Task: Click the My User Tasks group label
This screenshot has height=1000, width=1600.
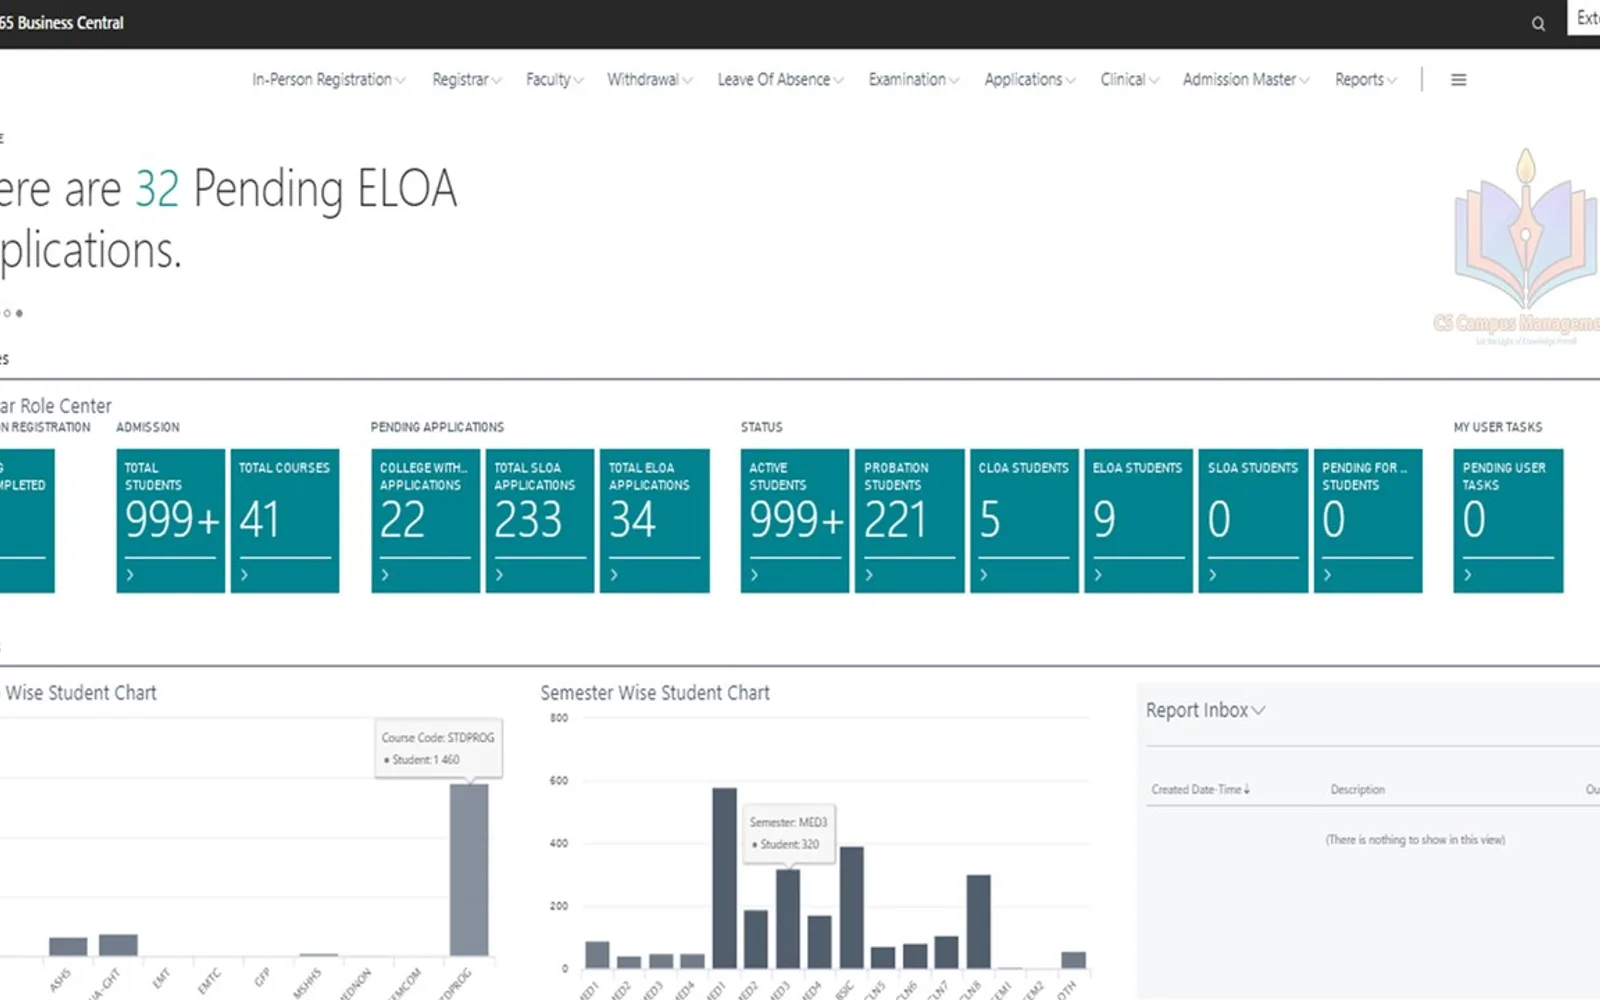Action: (1498, 427)
